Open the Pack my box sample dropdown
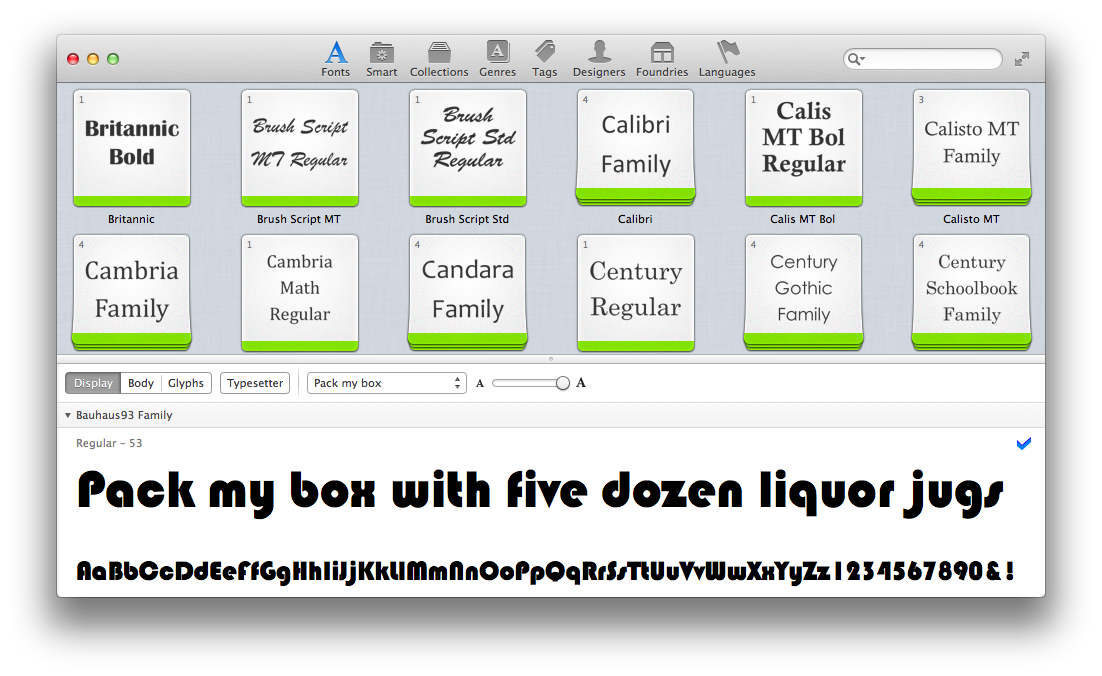 point(387,383)
